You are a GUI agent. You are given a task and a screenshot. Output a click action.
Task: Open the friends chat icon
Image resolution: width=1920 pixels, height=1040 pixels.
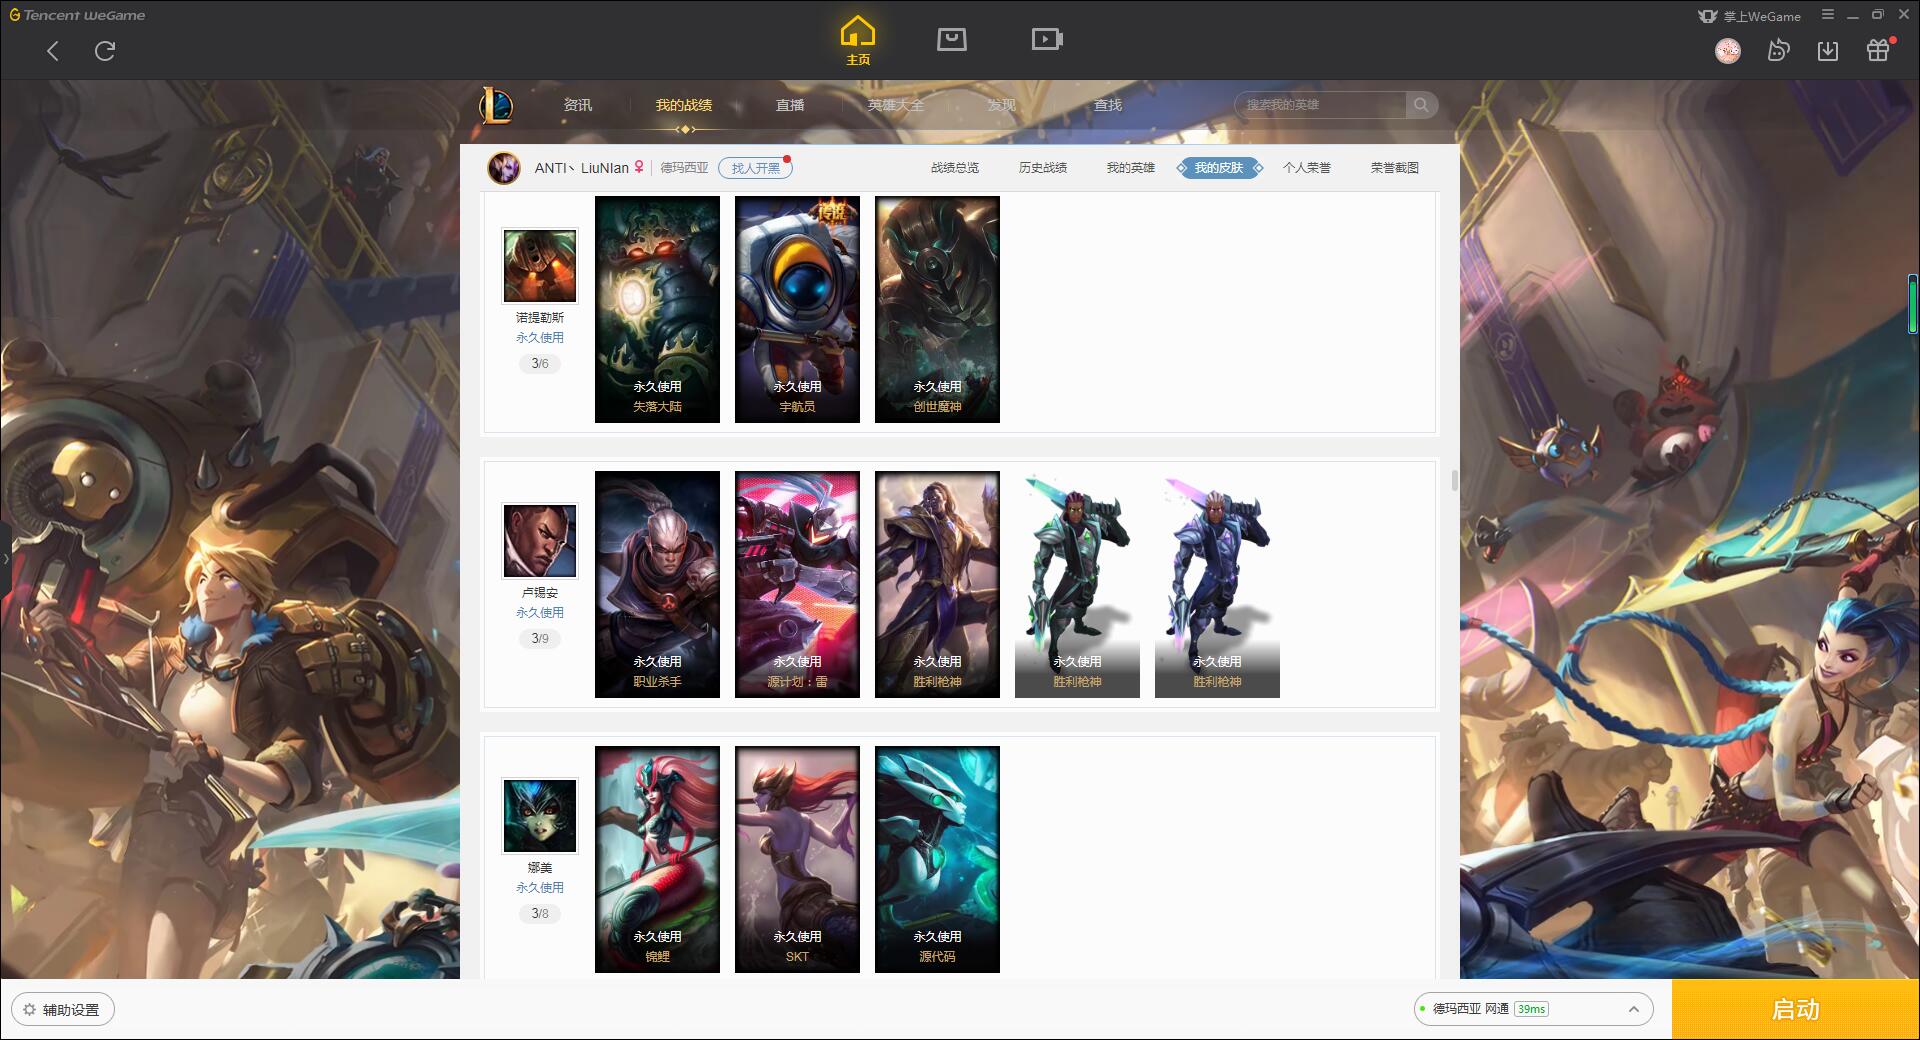click(1778, 50)
